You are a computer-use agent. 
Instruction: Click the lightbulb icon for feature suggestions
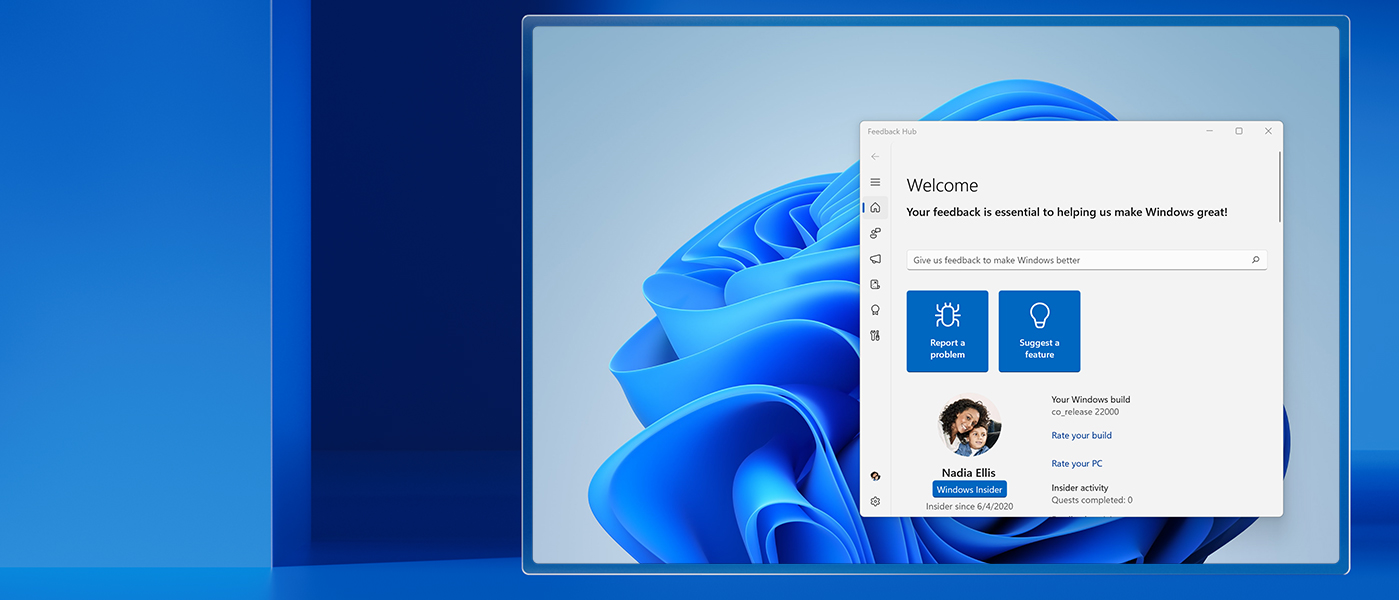[x=1039, y=313]
